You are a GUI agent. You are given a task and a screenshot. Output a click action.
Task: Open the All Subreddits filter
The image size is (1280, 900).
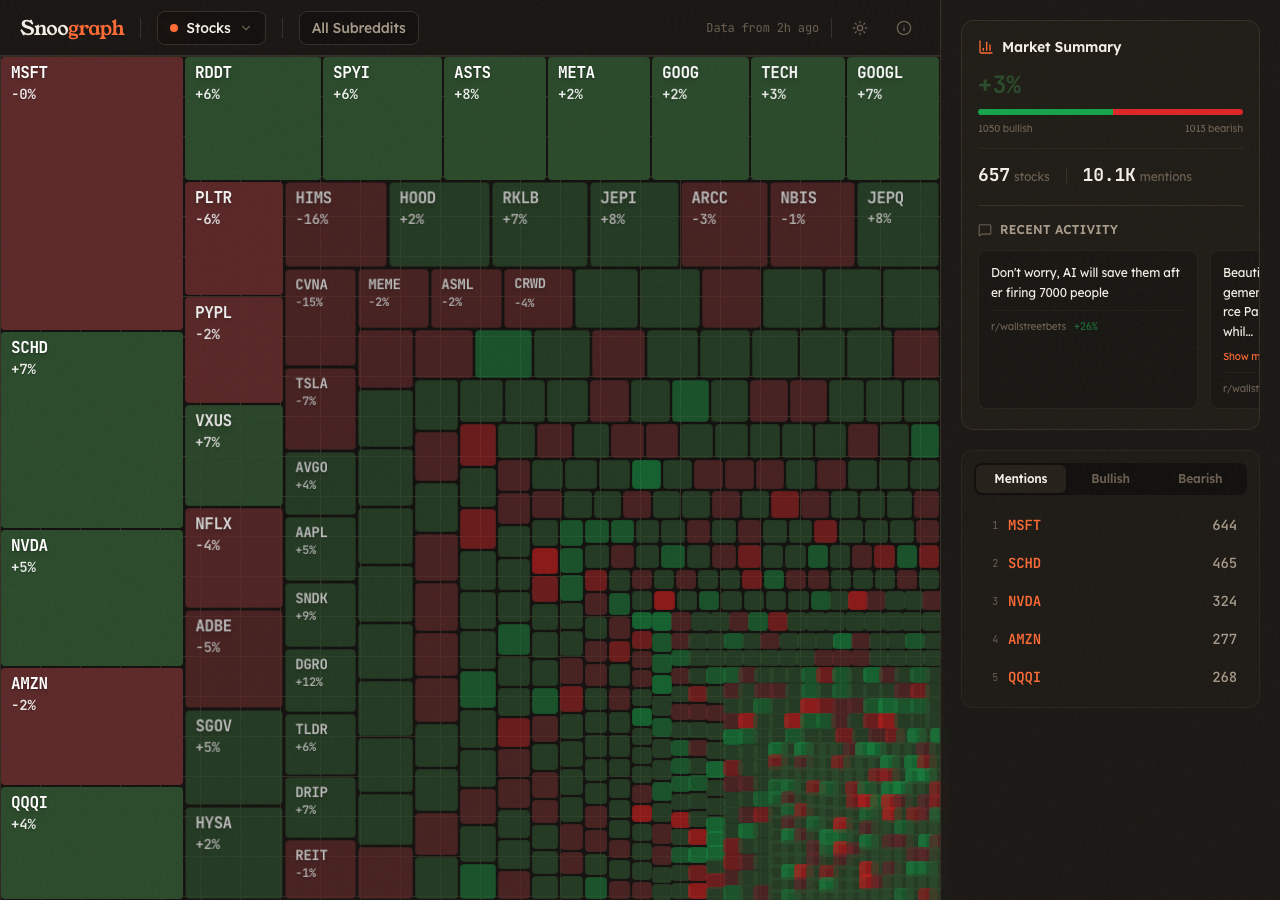point(358,28)
